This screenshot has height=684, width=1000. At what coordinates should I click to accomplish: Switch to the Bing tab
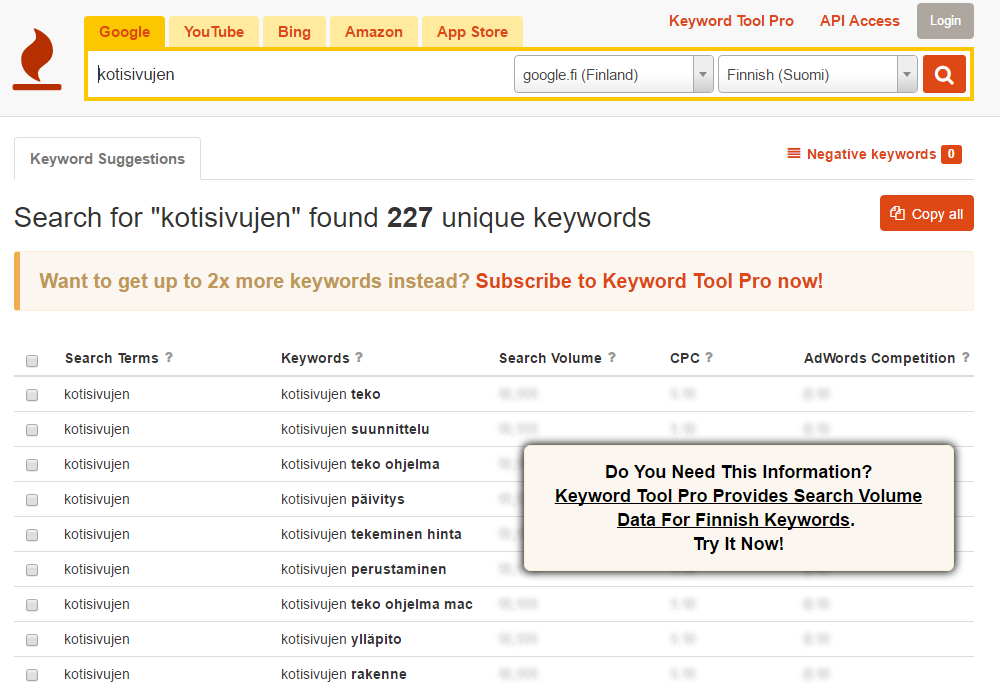294,32
